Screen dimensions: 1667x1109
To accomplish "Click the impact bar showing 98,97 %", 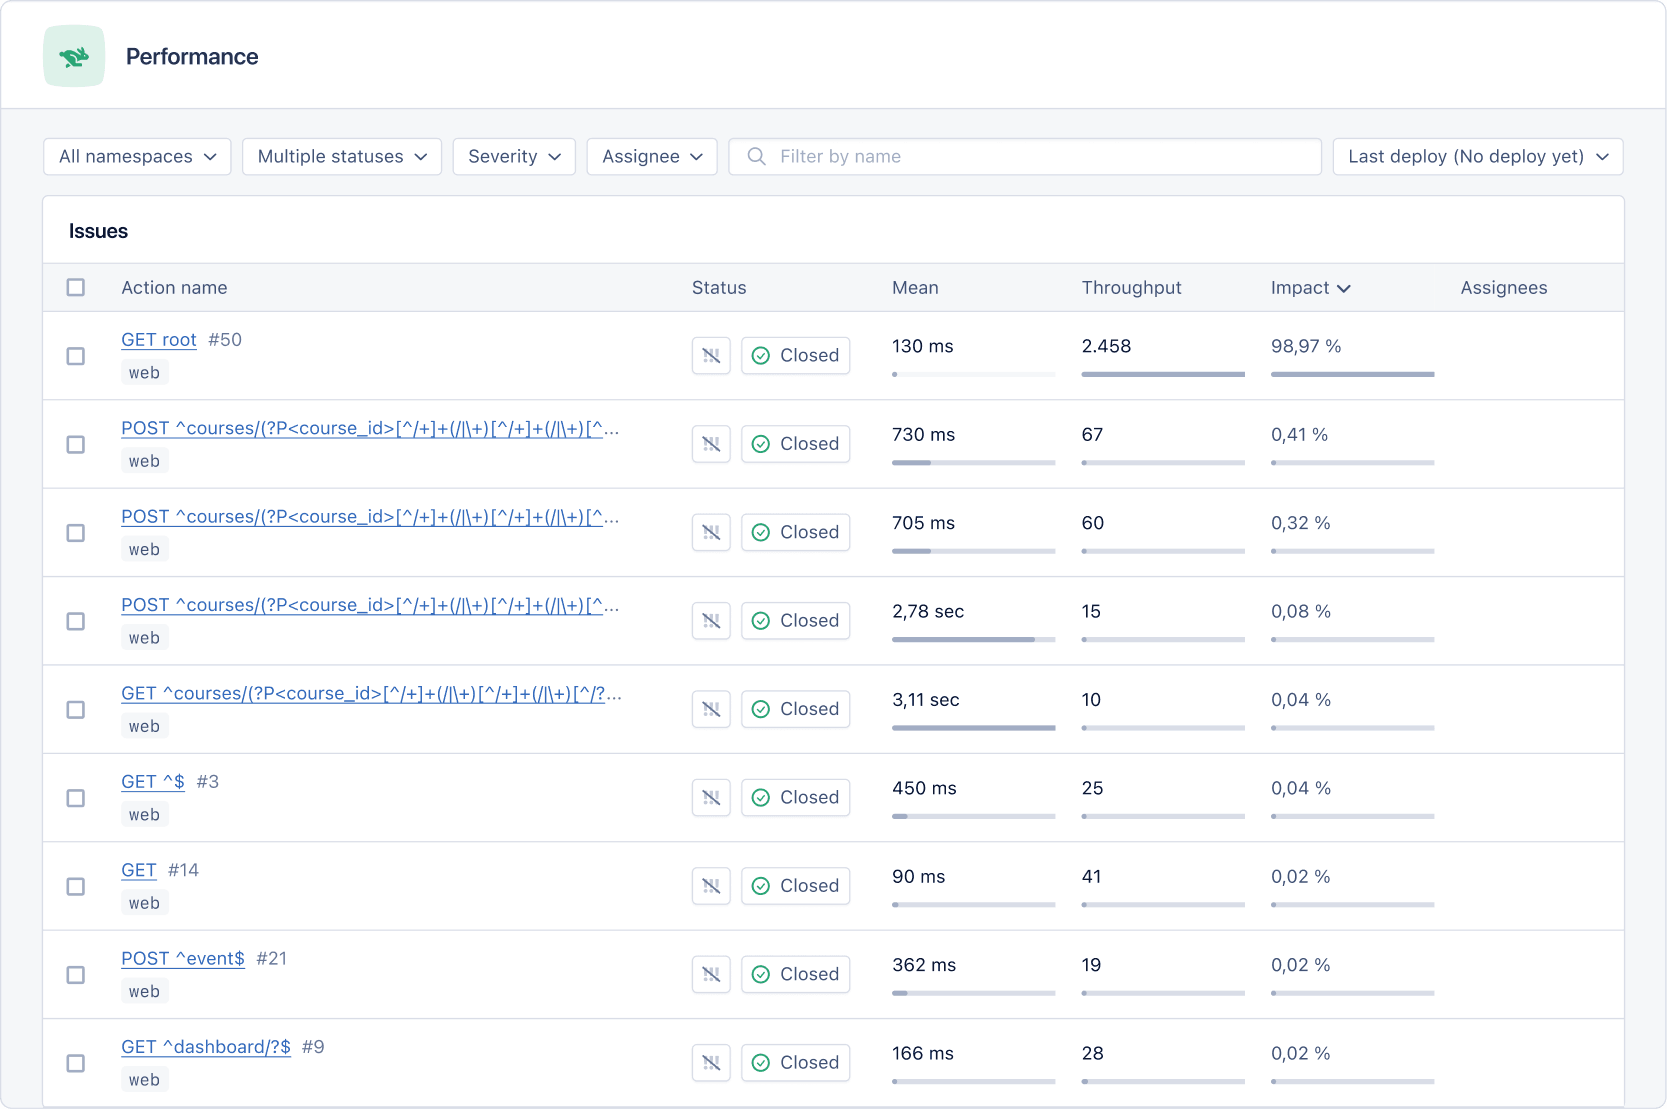I will (x=1352, y=374).
